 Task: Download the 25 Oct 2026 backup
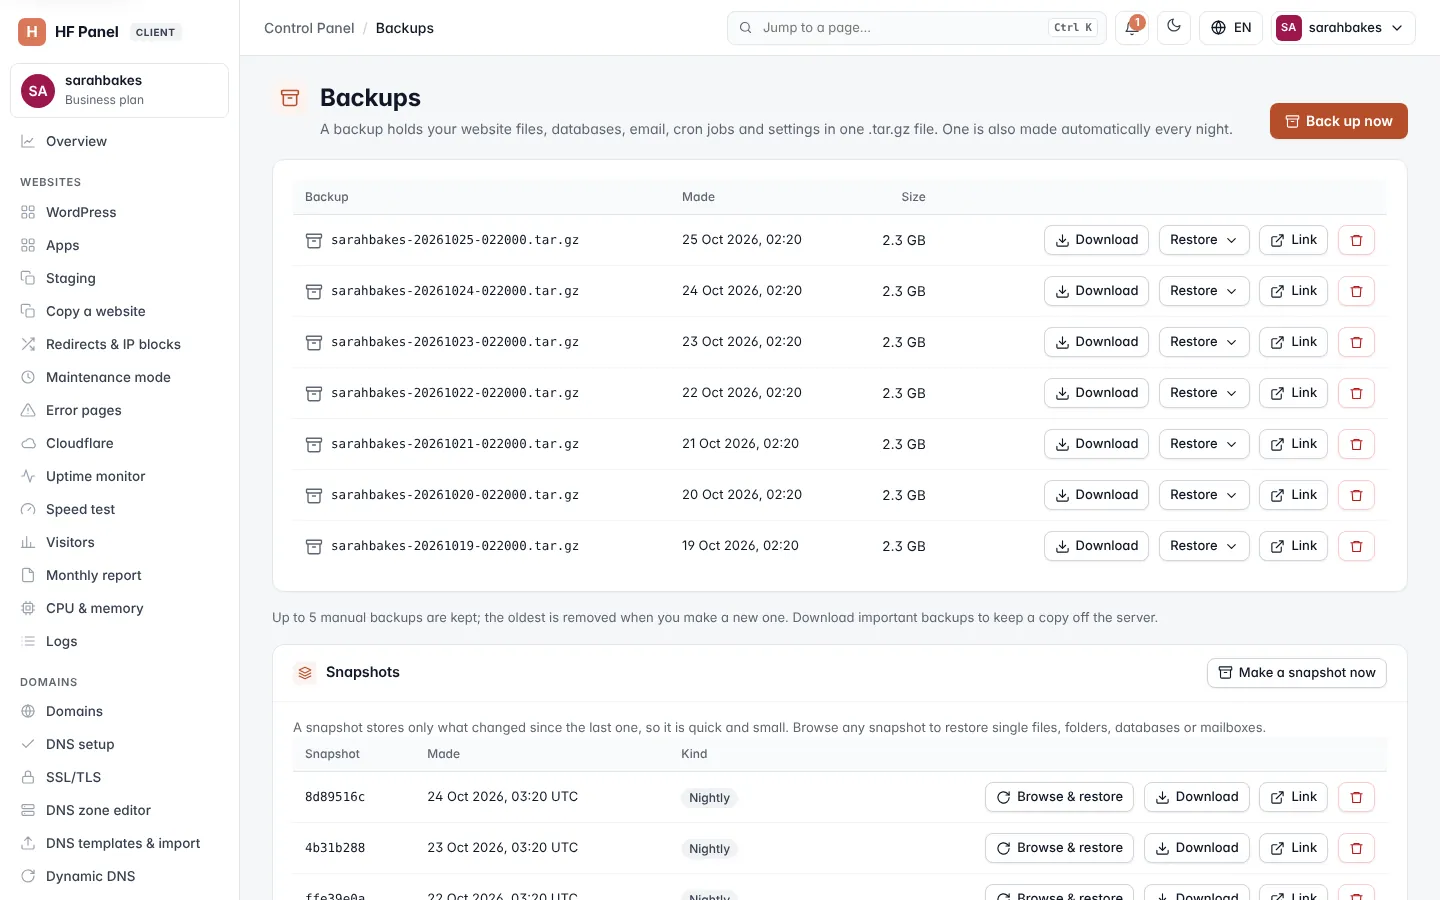[x=1096, y=240]
